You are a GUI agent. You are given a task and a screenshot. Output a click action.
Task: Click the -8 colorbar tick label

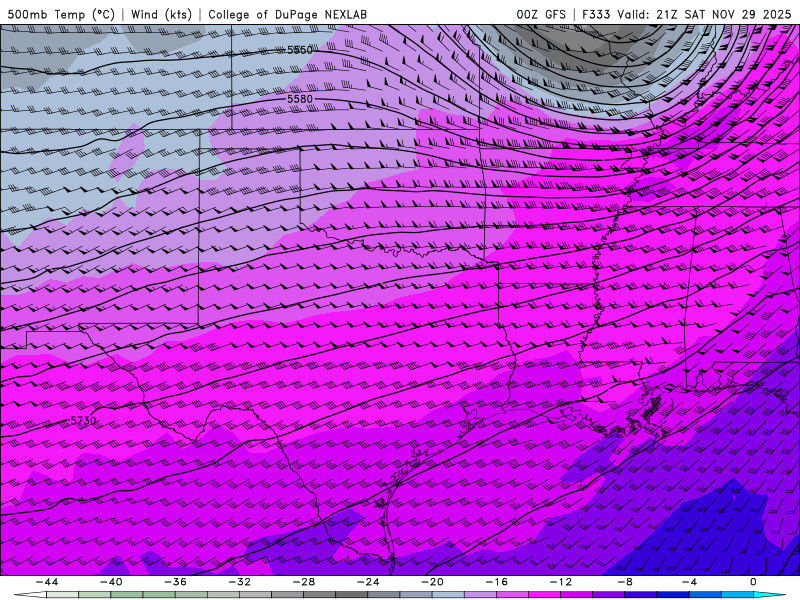[626, 582]
